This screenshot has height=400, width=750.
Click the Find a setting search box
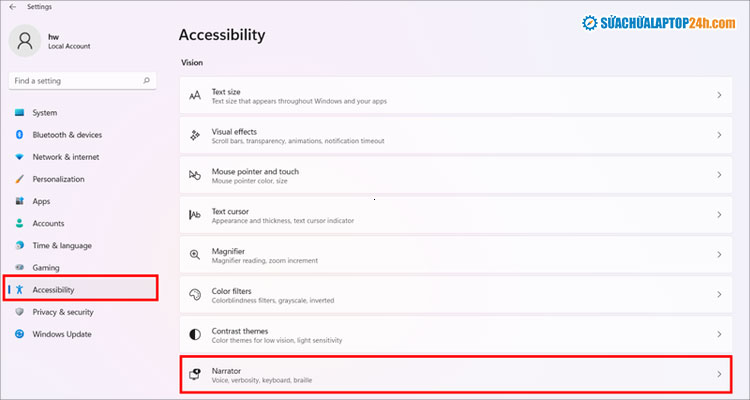[x=78, y=80]
